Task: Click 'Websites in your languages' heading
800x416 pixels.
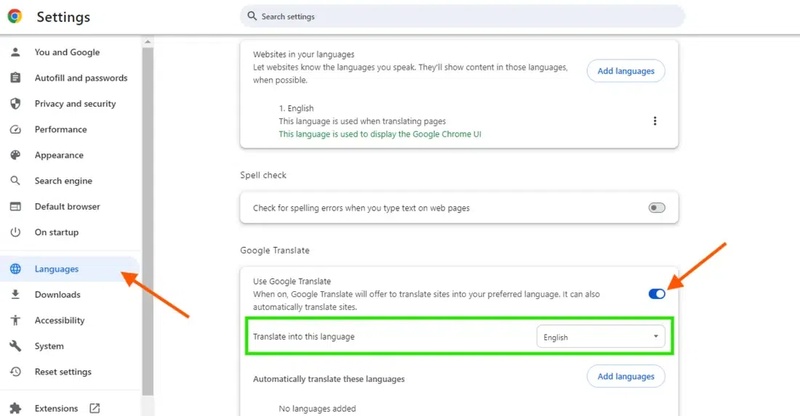Action: pyautogui.click(x=304, y=54)
